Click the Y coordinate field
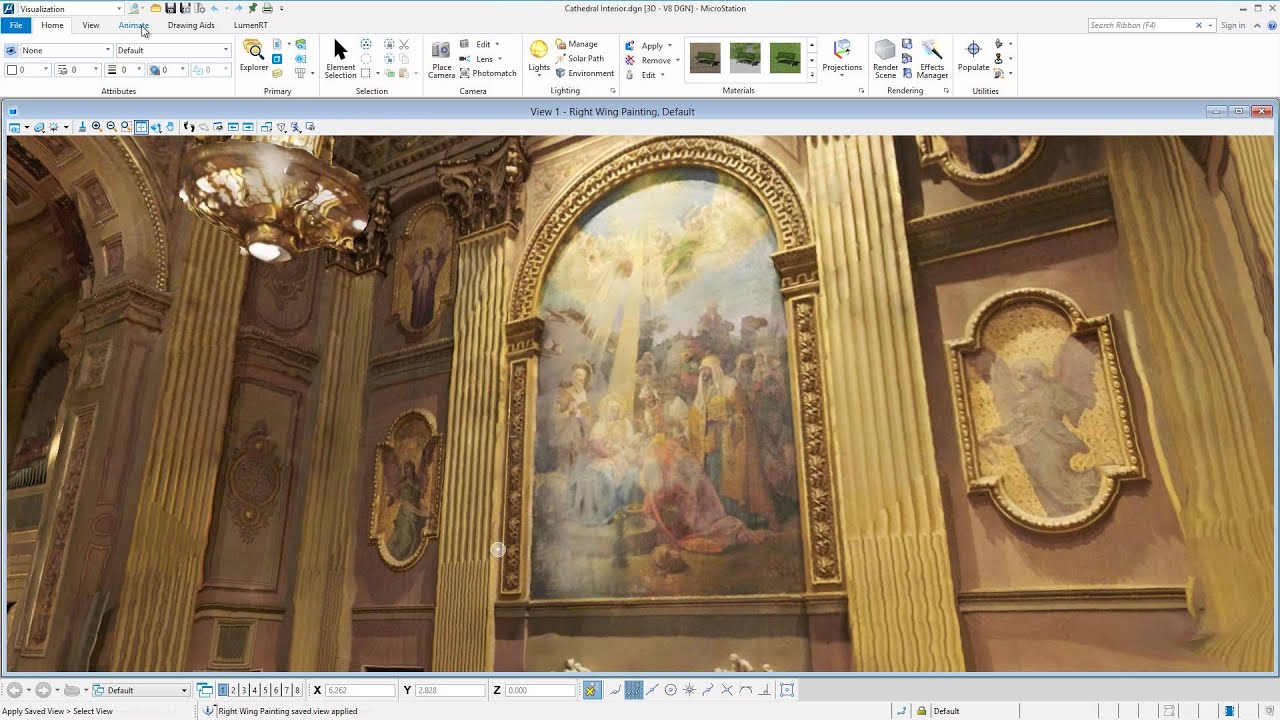1280x720 pixels. 450,690
